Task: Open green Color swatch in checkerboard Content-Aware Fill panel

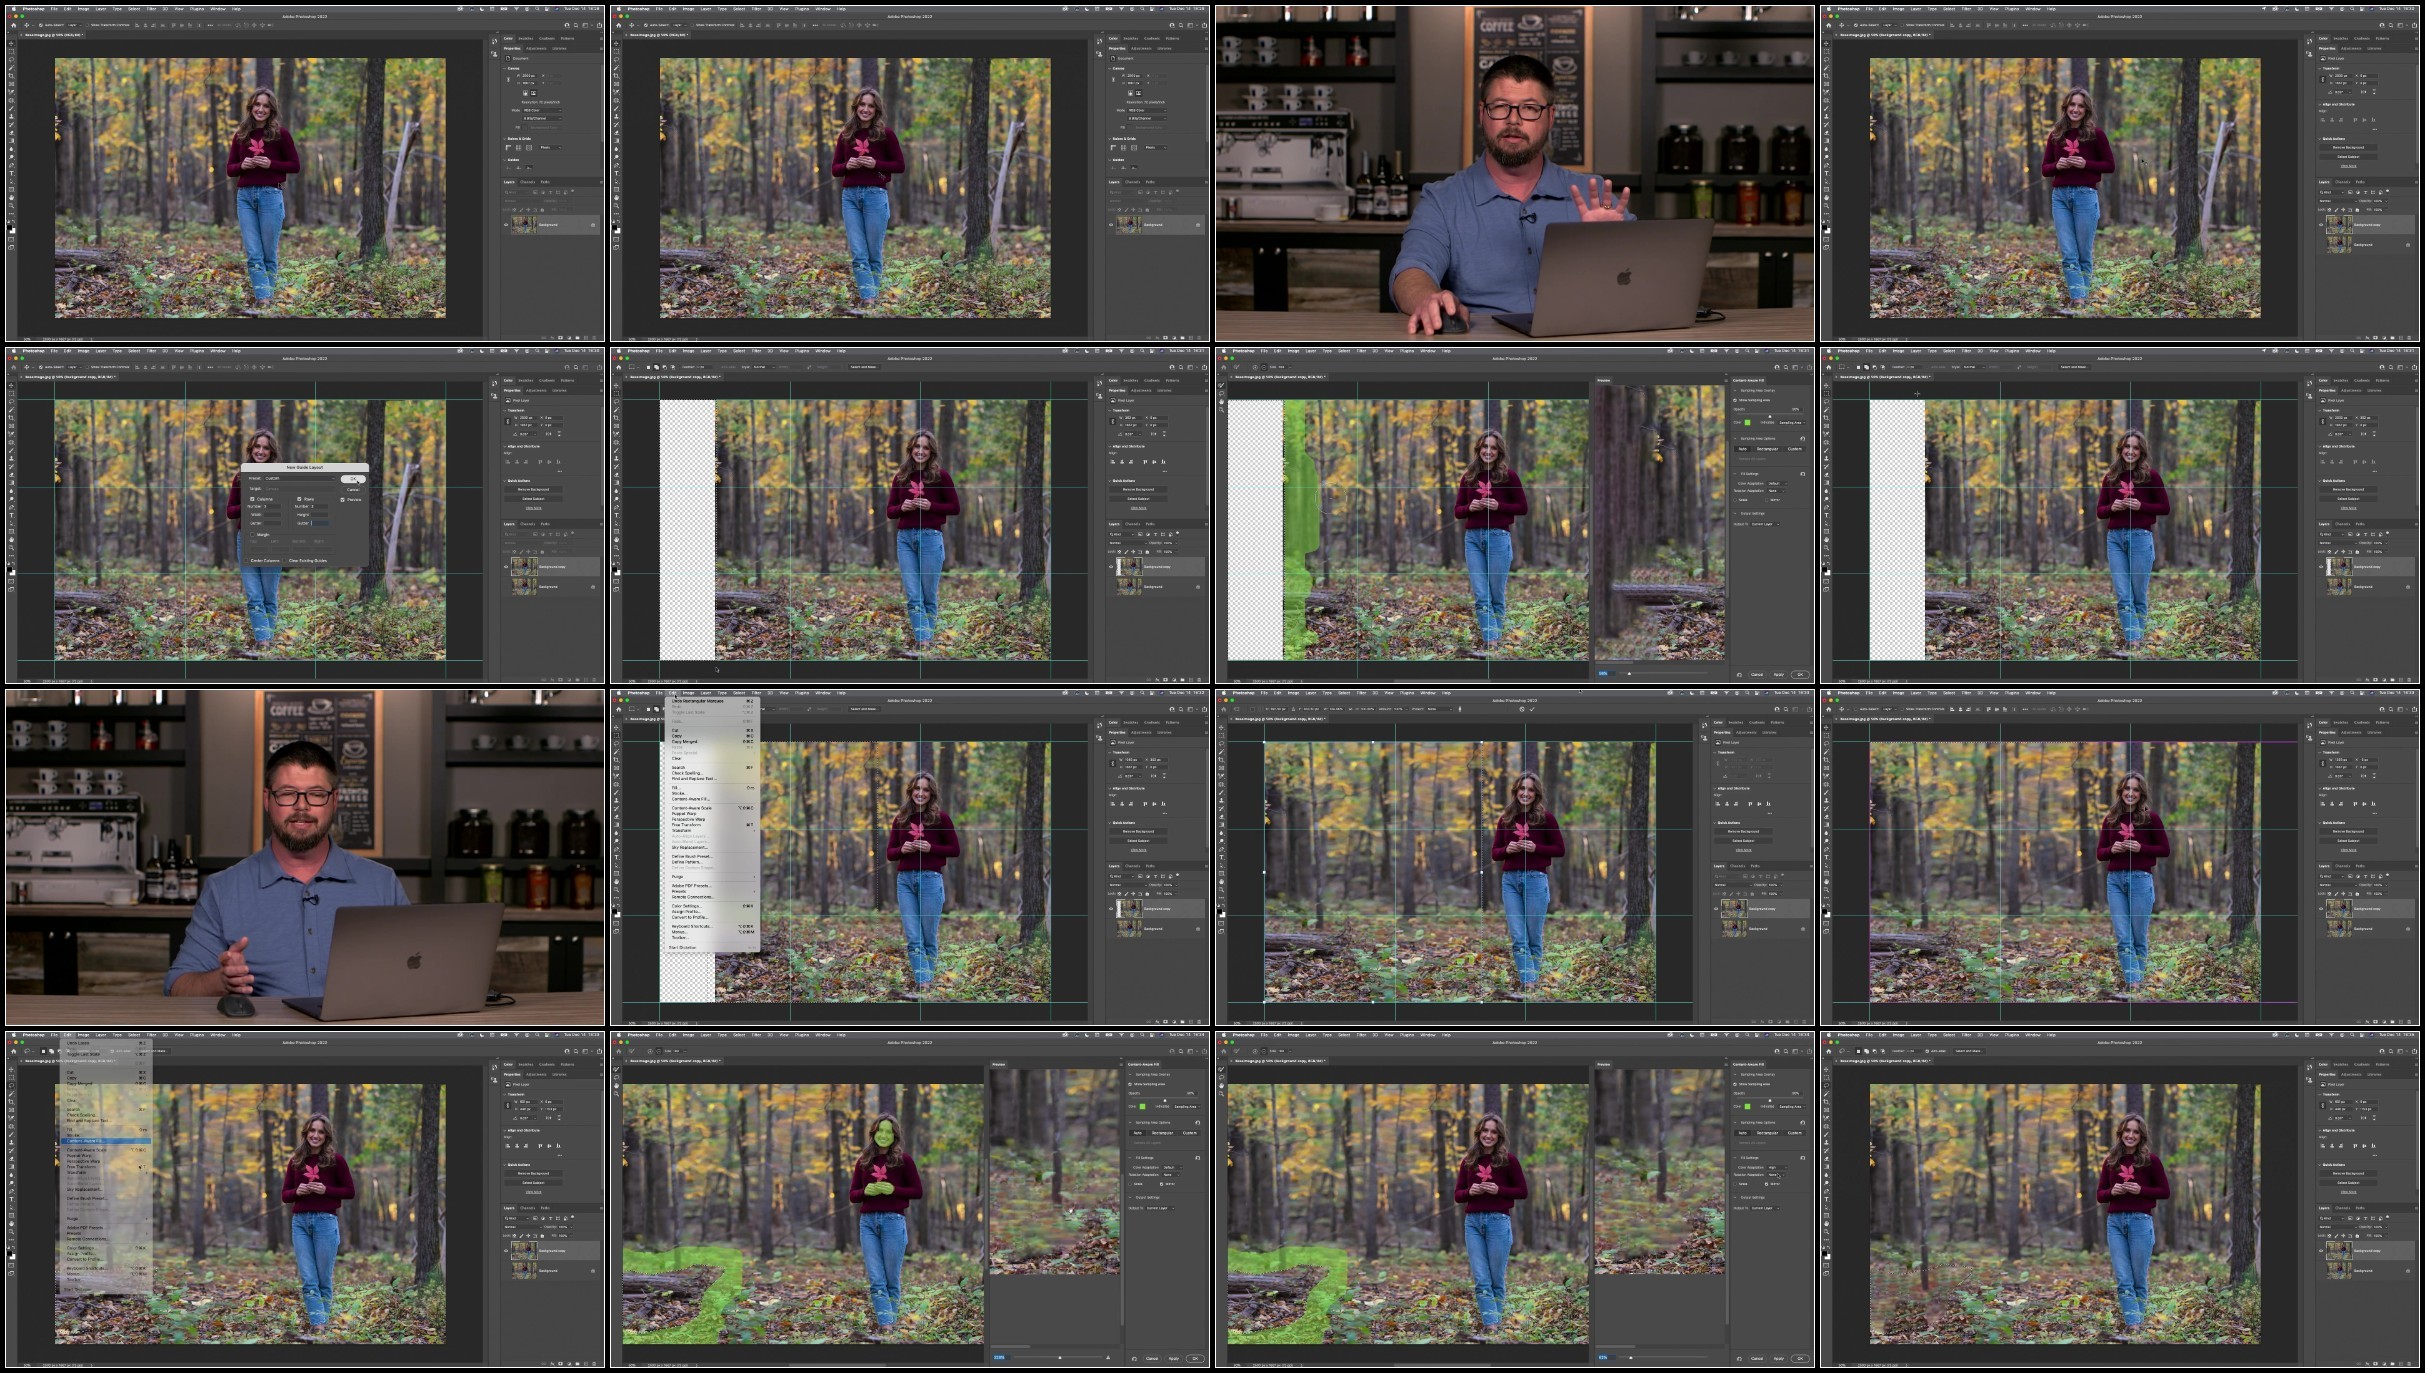Action: [x=1747, y=422]
